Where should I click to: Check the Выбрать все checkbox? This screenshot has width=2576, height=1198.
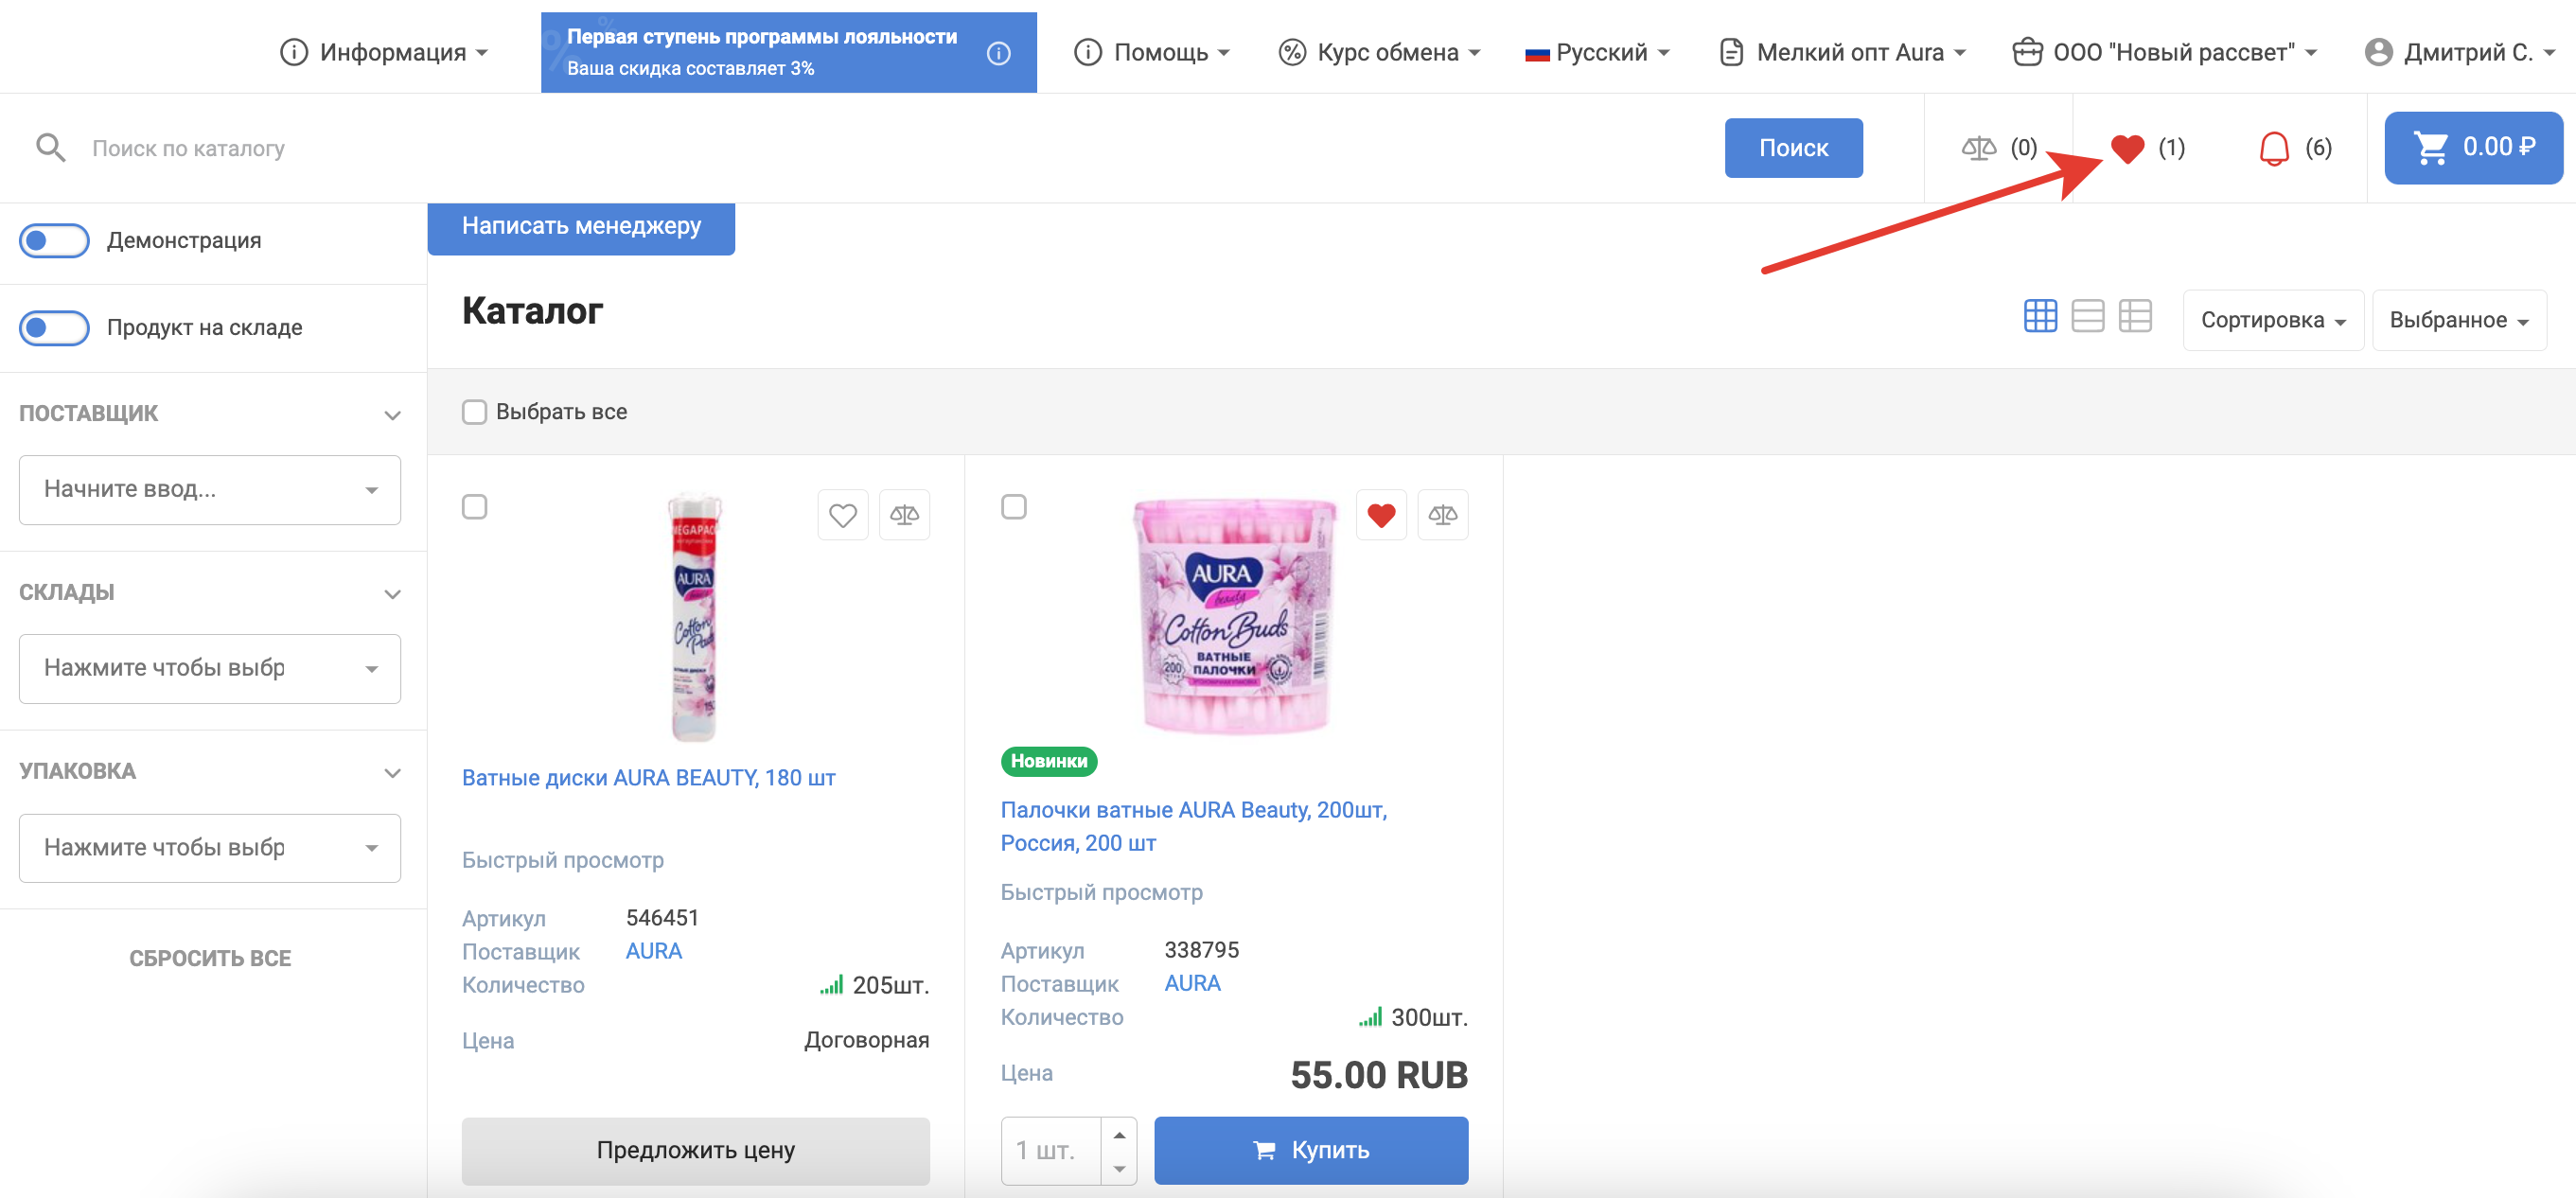[x=474, y=412]
